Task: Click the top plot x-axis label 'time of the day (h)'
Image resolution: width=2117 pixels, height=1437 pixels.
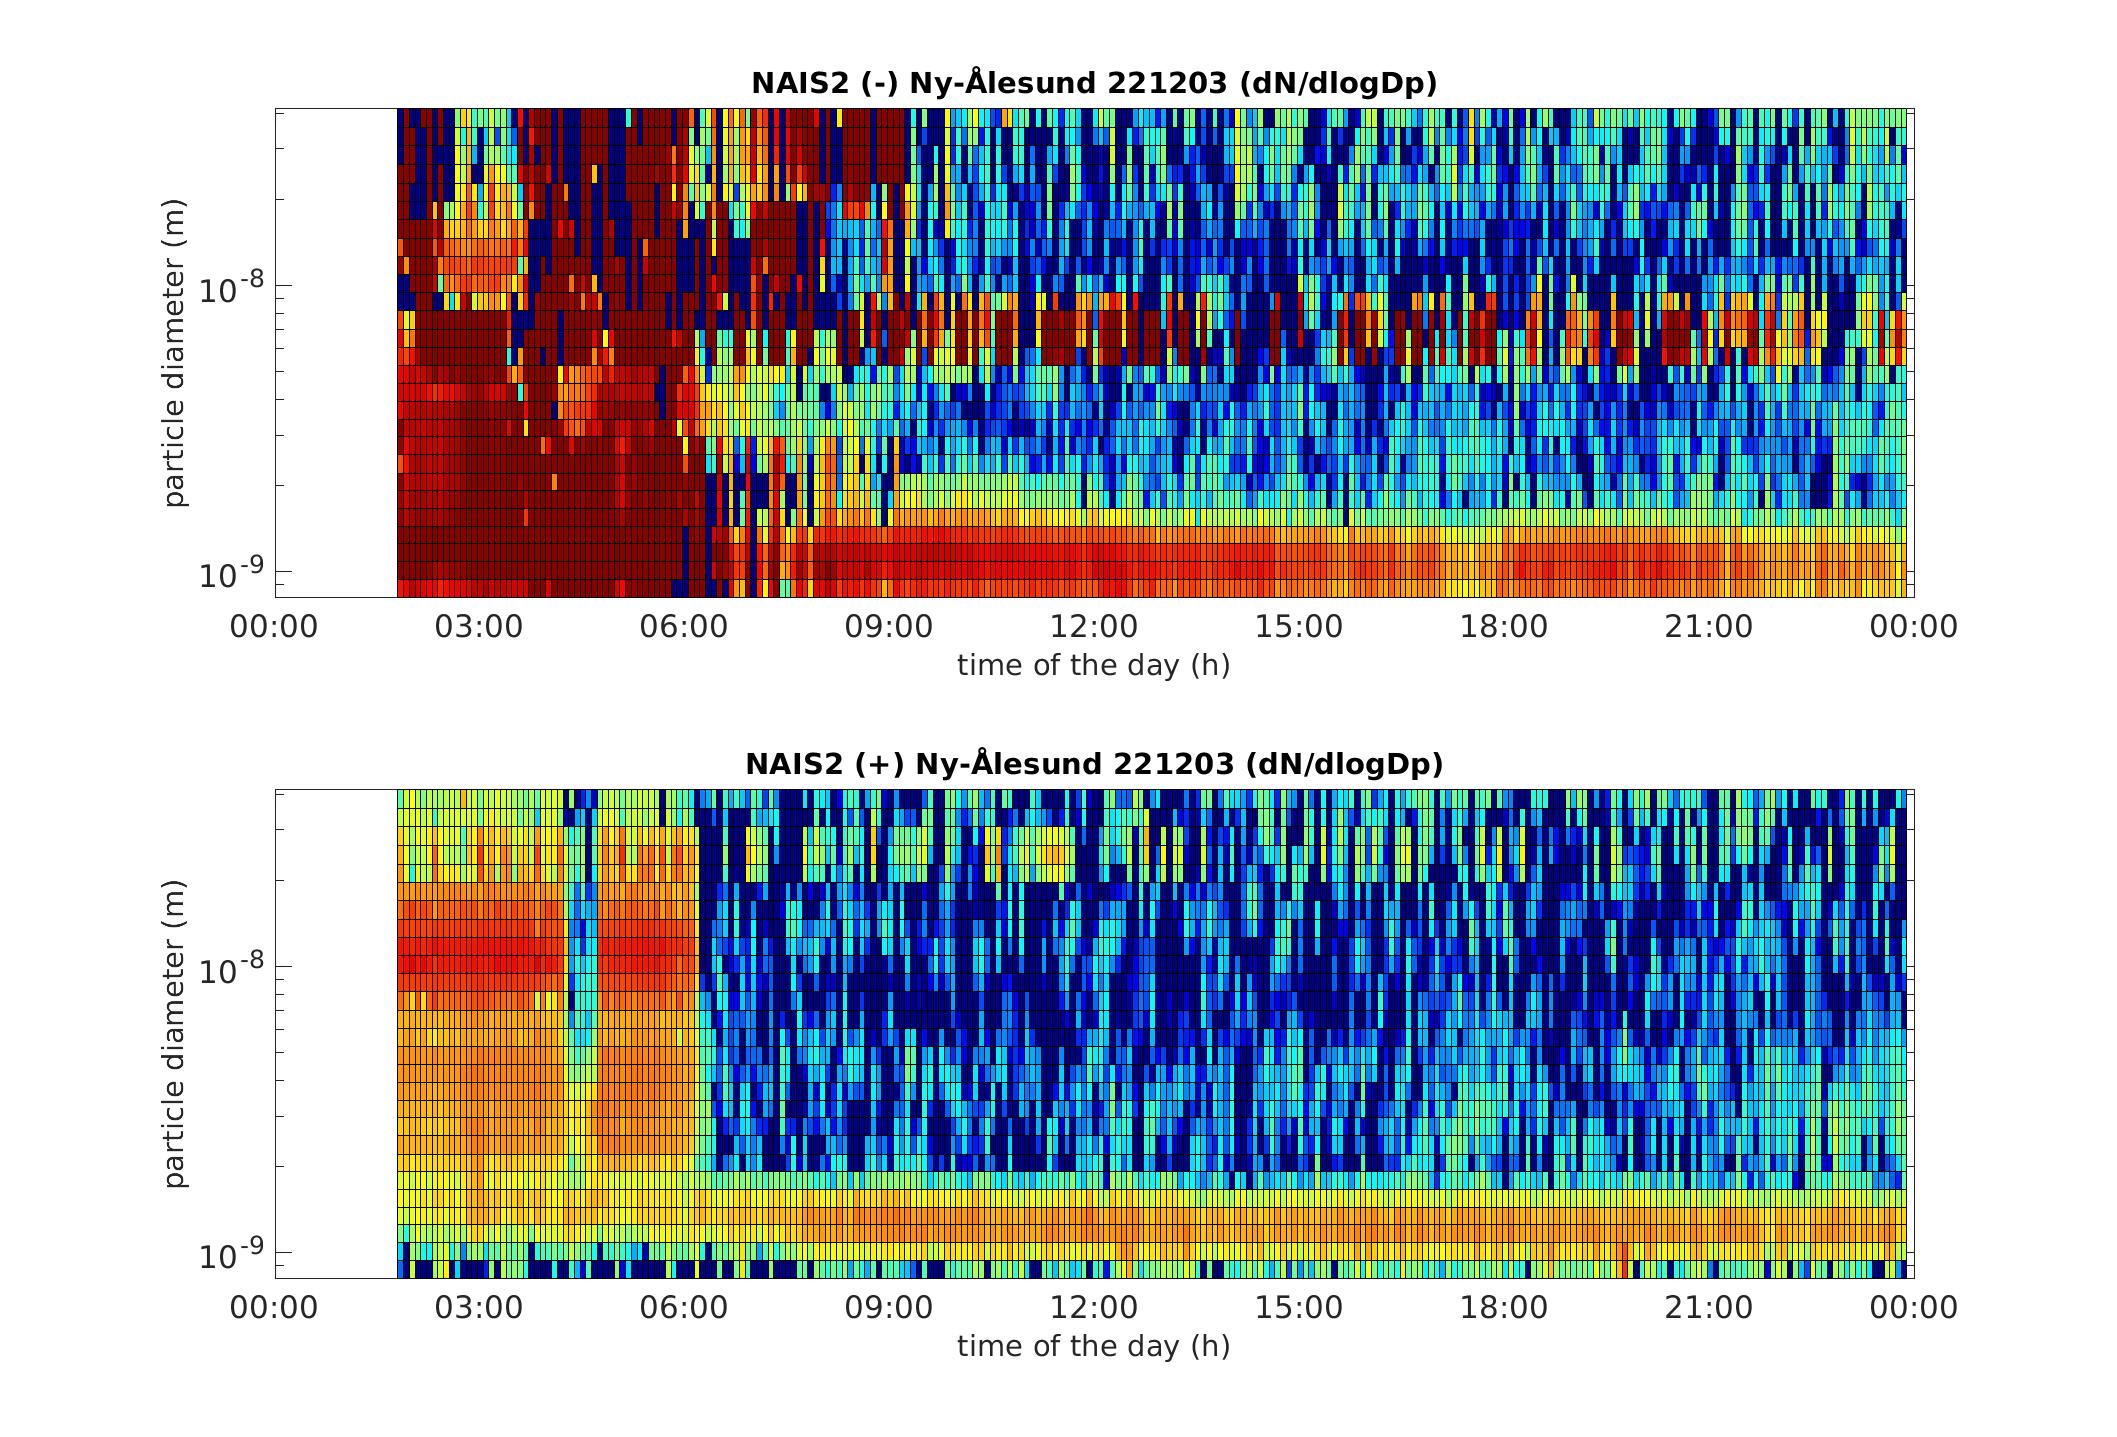Action: 1094,665
